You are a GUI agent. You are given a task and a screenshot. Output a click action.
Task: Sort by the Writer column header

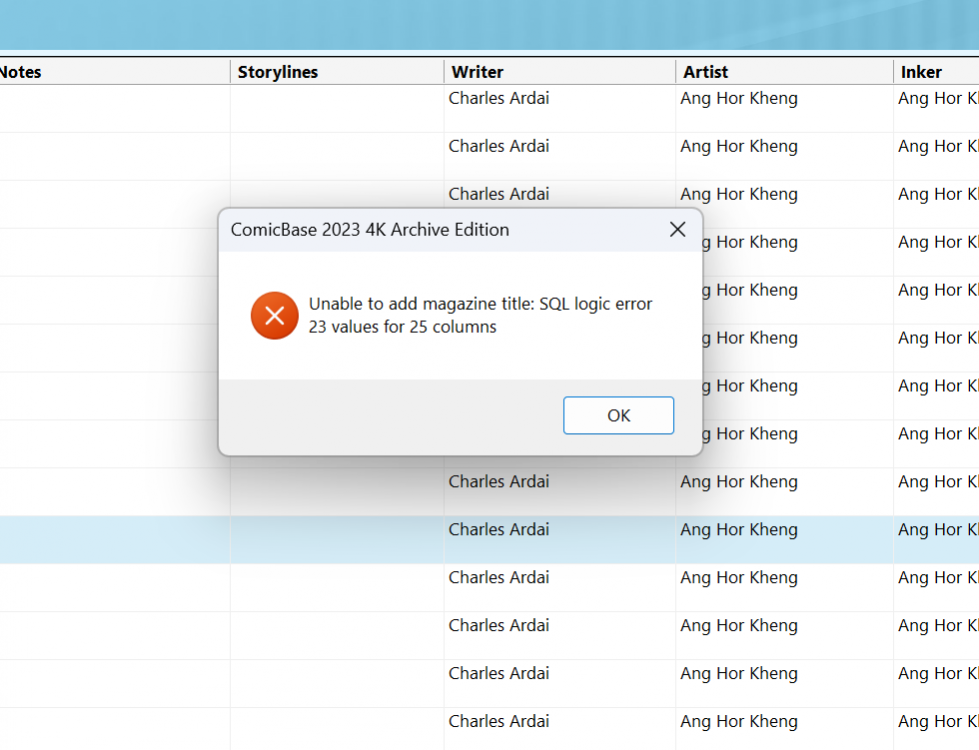[477, 72]
